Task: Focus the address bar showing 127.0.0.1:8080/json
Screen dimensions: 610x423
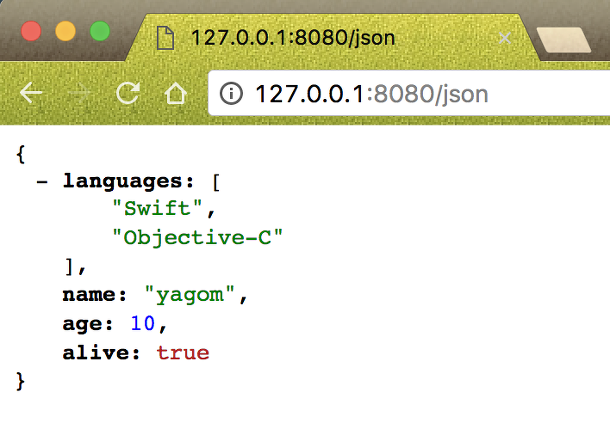Action: click(x=408, y=93)
